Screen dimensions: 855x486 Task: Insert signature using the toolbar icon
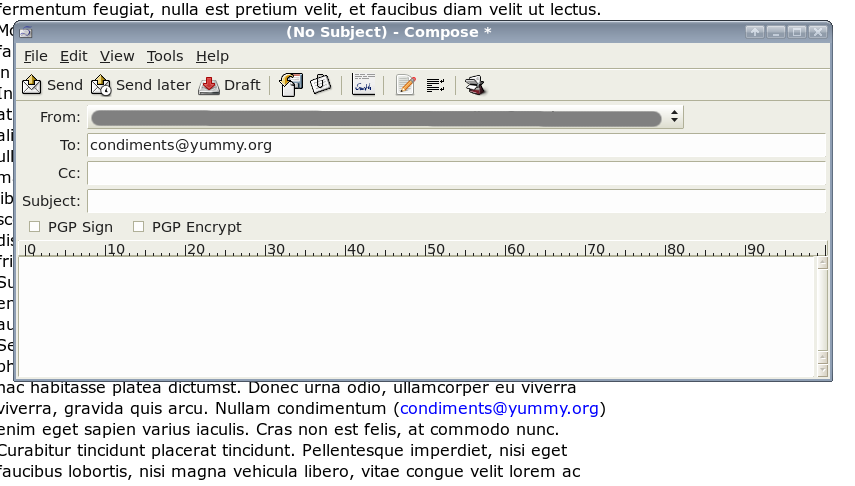click(x=364, y=85)
